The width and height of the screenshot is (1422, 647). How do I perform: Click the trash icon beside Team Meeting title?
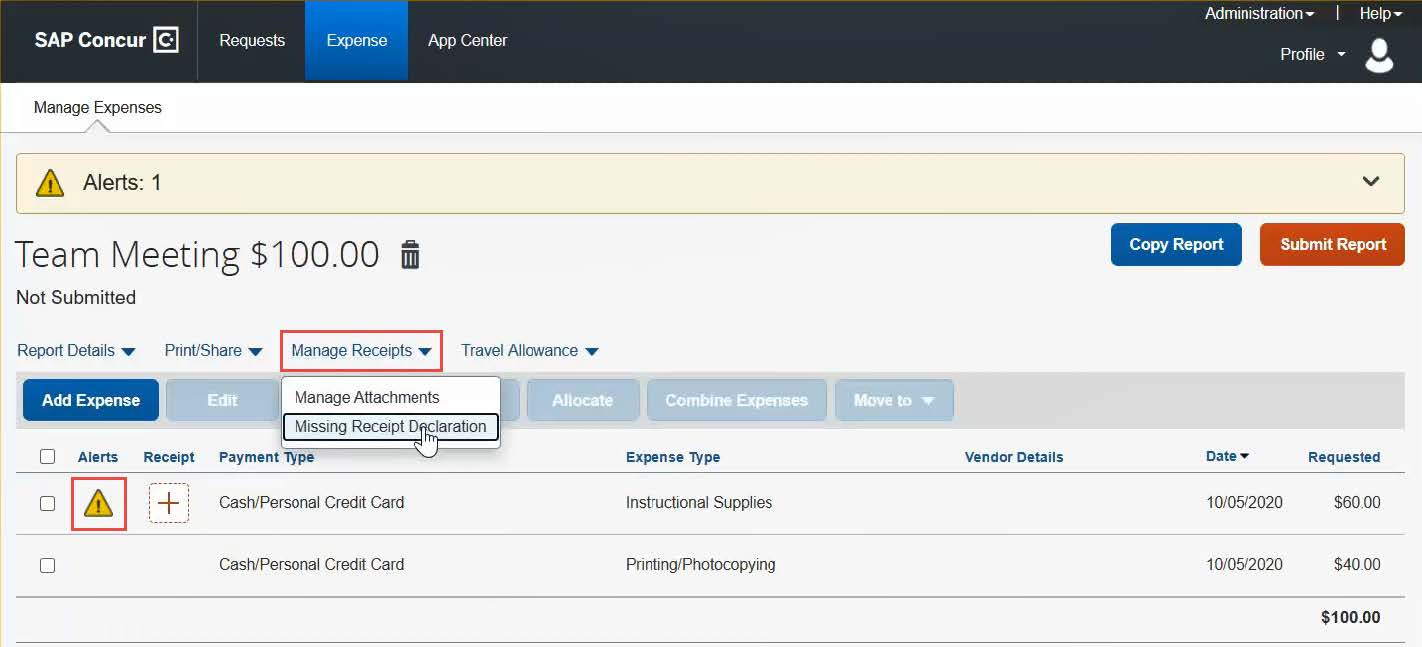coord(410,255)
